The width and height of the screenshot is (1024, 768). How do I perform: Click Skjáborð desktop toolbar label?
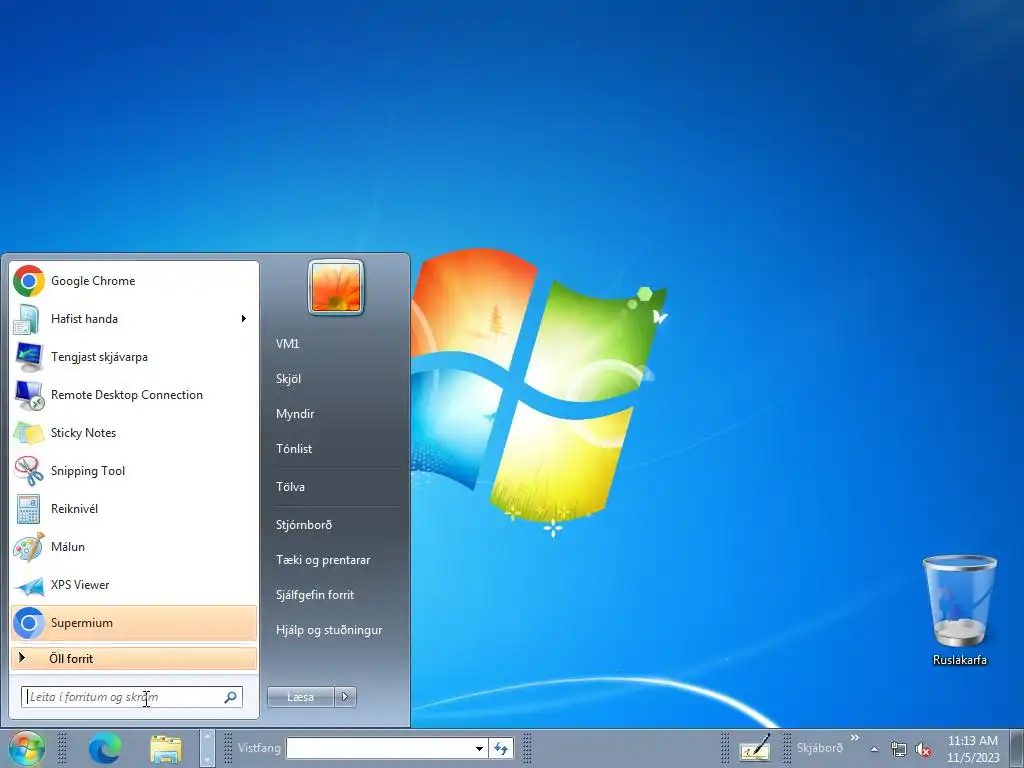pos(820,748)
